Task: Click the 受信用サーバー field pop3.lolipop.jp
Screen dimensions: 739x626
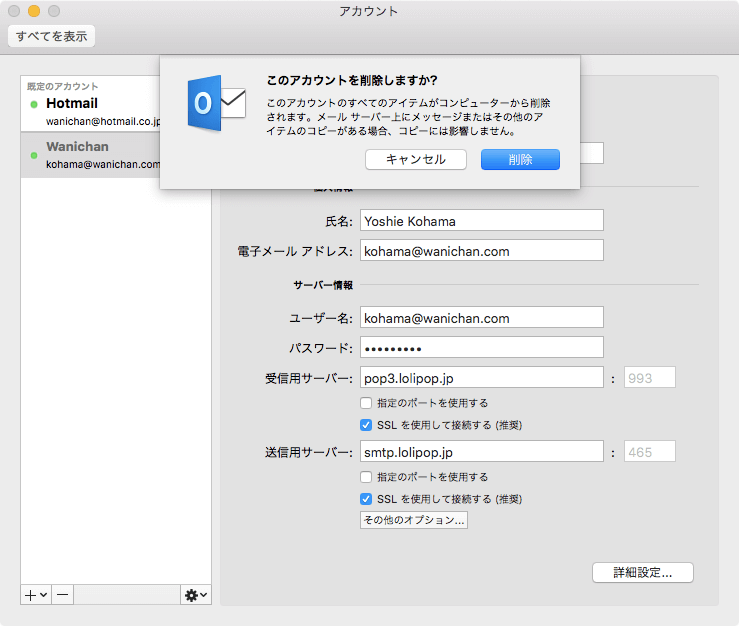Action: click(x=482, y=378)
